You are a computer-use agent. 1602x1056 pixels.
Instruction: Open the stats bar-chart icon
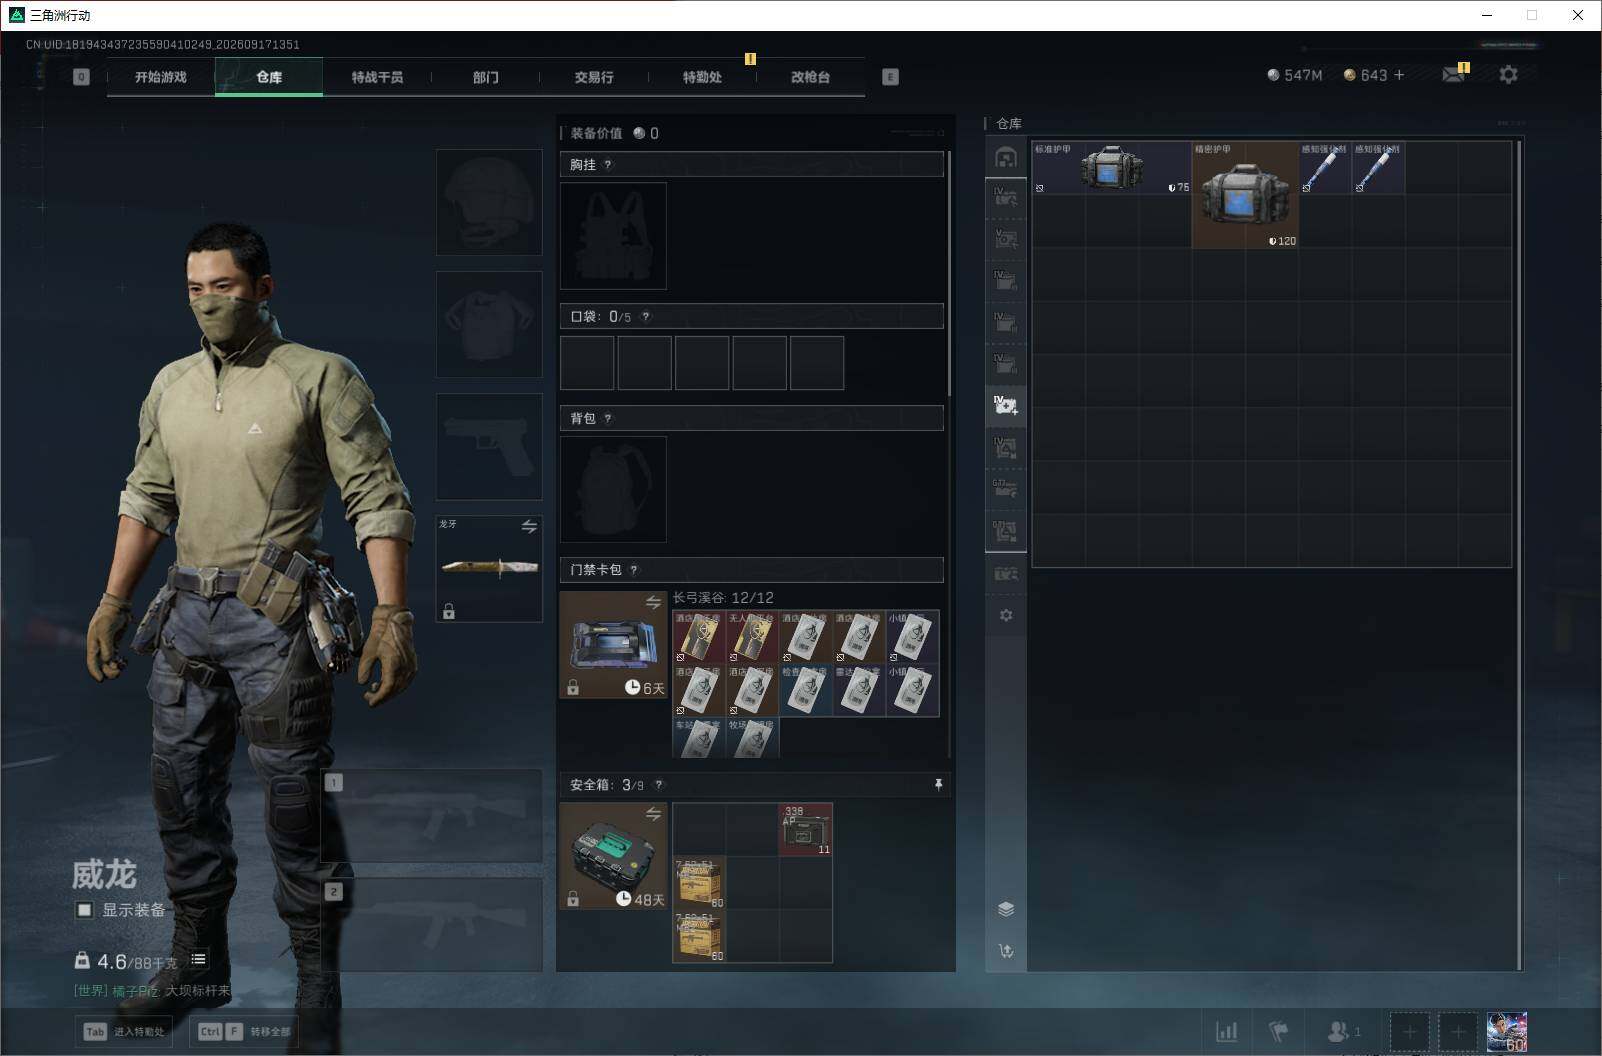click(x=1226, y=1031)
